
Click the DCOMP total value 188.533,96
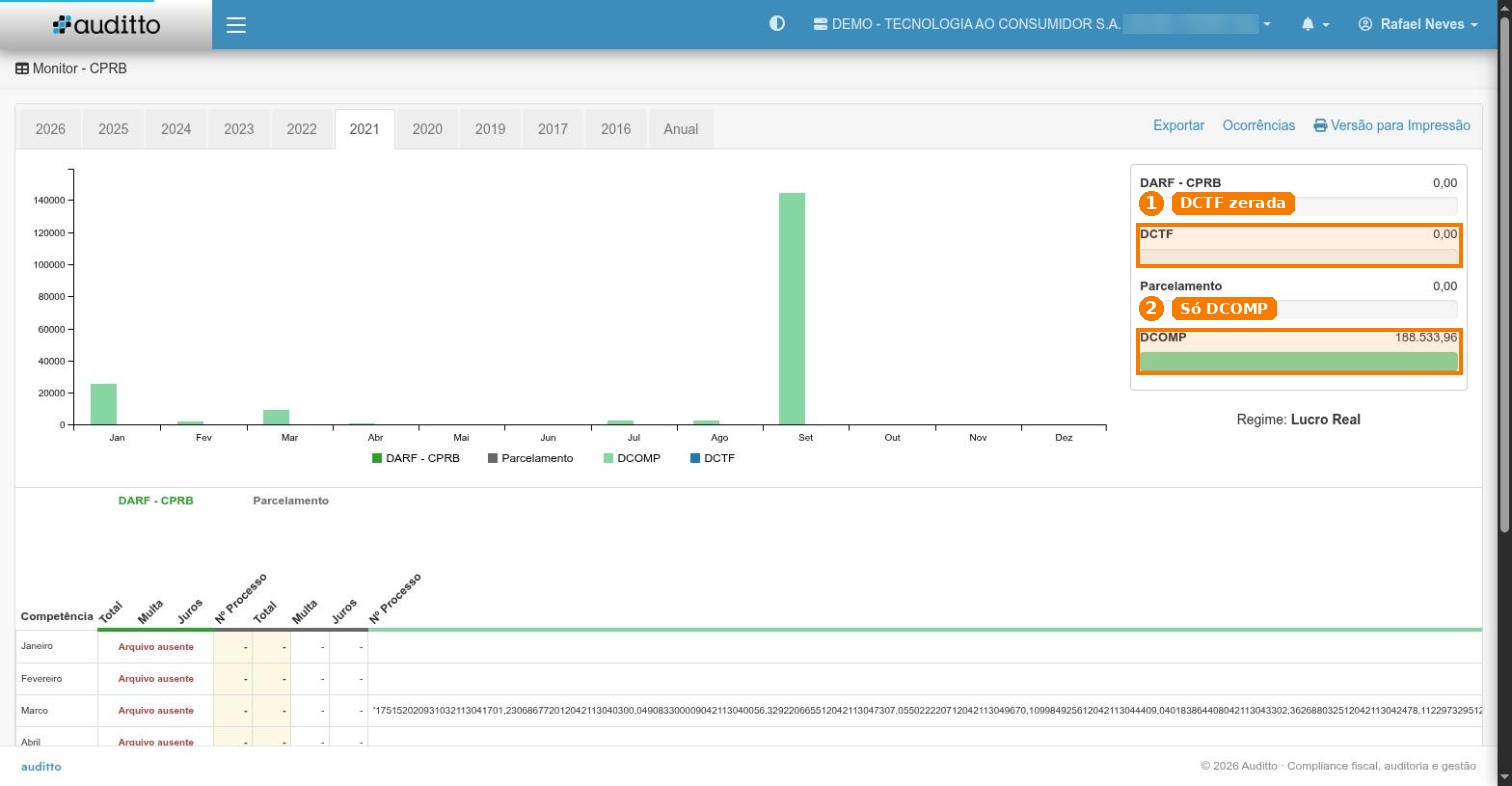[1426, 338]
